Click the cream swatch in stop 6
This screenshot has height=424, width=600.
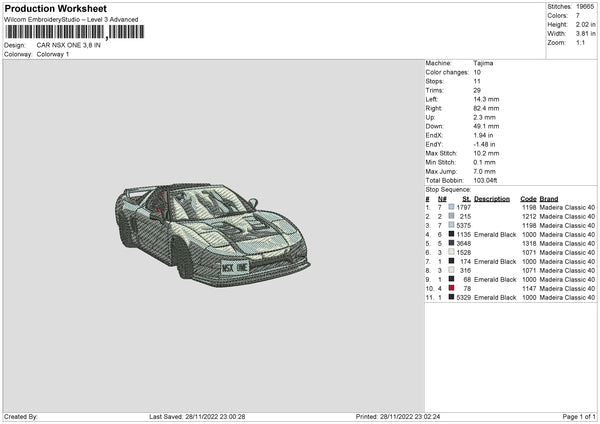452,252
